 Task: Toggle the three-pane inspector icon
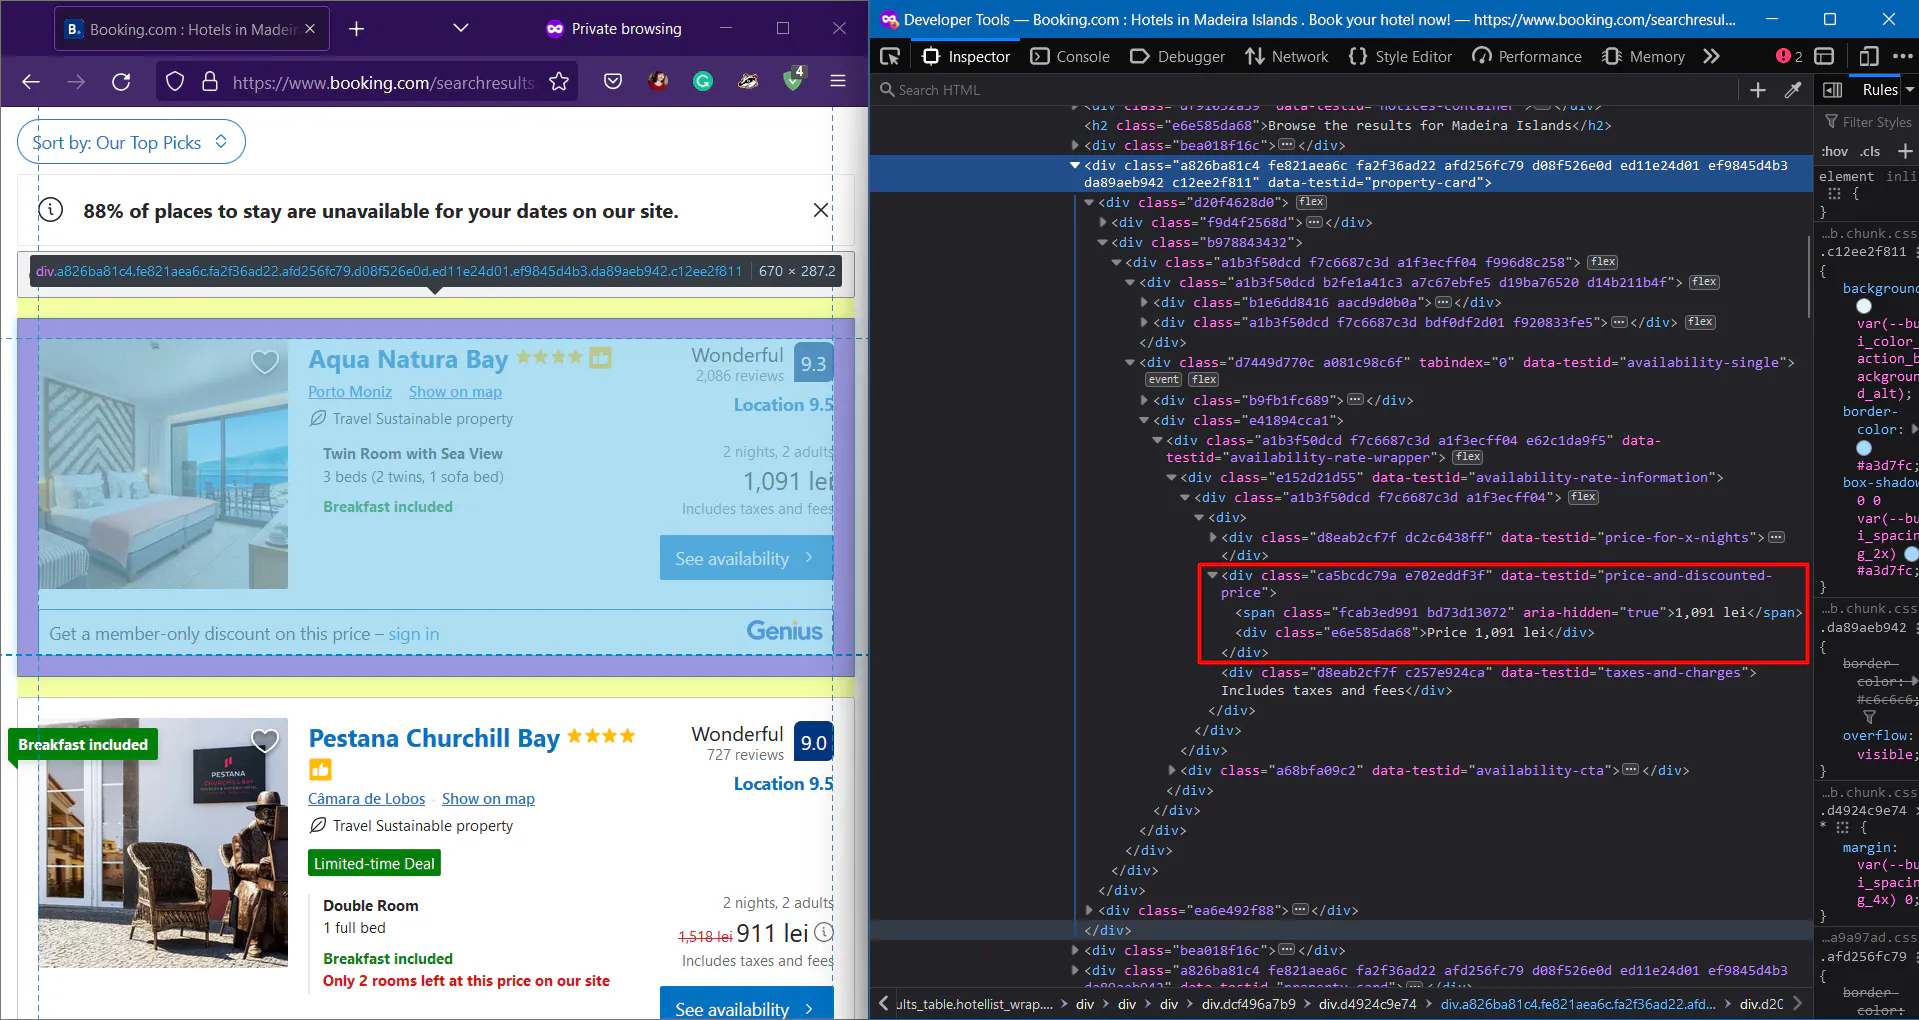1832,90
